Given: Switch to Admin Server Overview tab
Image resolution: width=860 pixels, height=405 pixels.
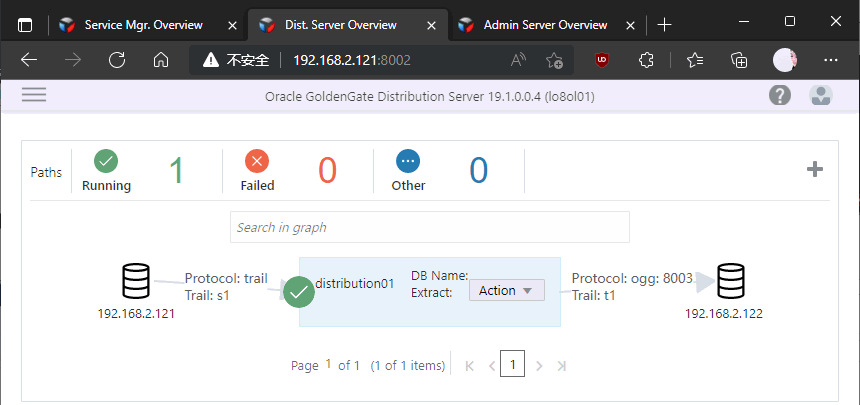Looking at the screenshot, I should [x=545, y=25].
